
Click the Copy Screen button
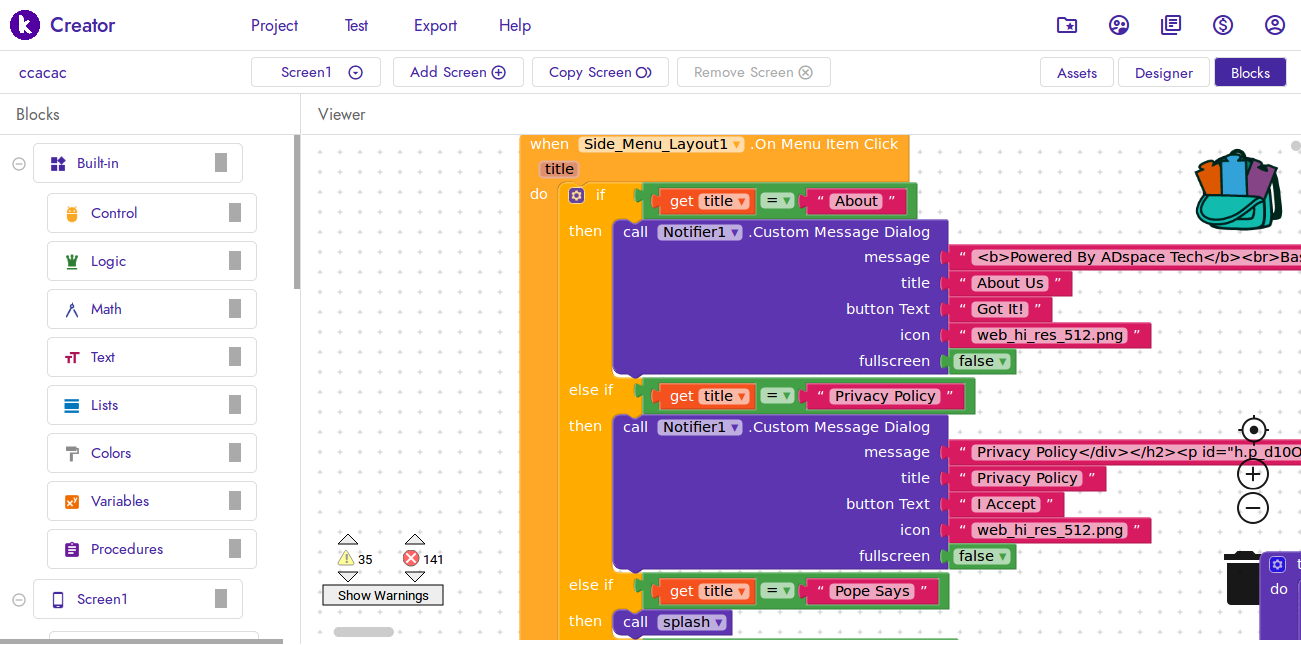point(600,72)
